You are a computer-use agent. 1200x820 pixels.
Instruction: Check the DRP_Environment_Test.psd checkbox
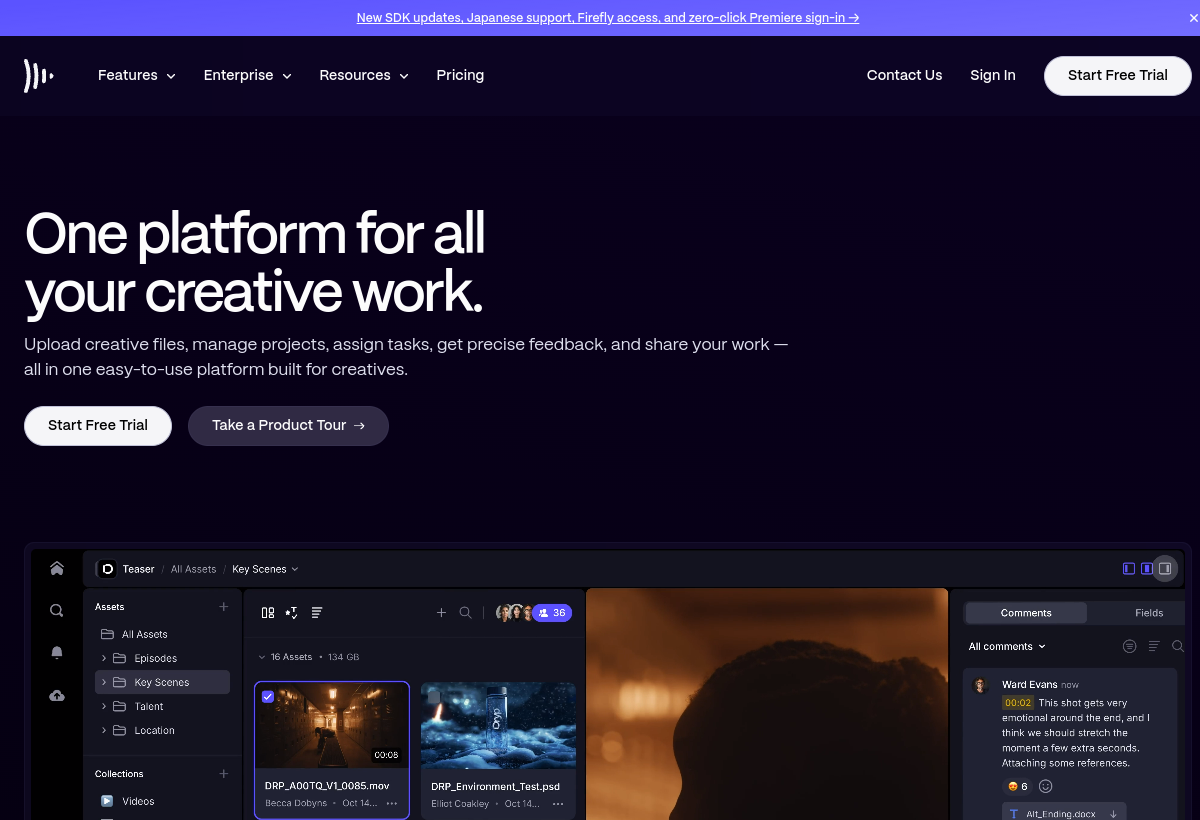pos(434,697)
